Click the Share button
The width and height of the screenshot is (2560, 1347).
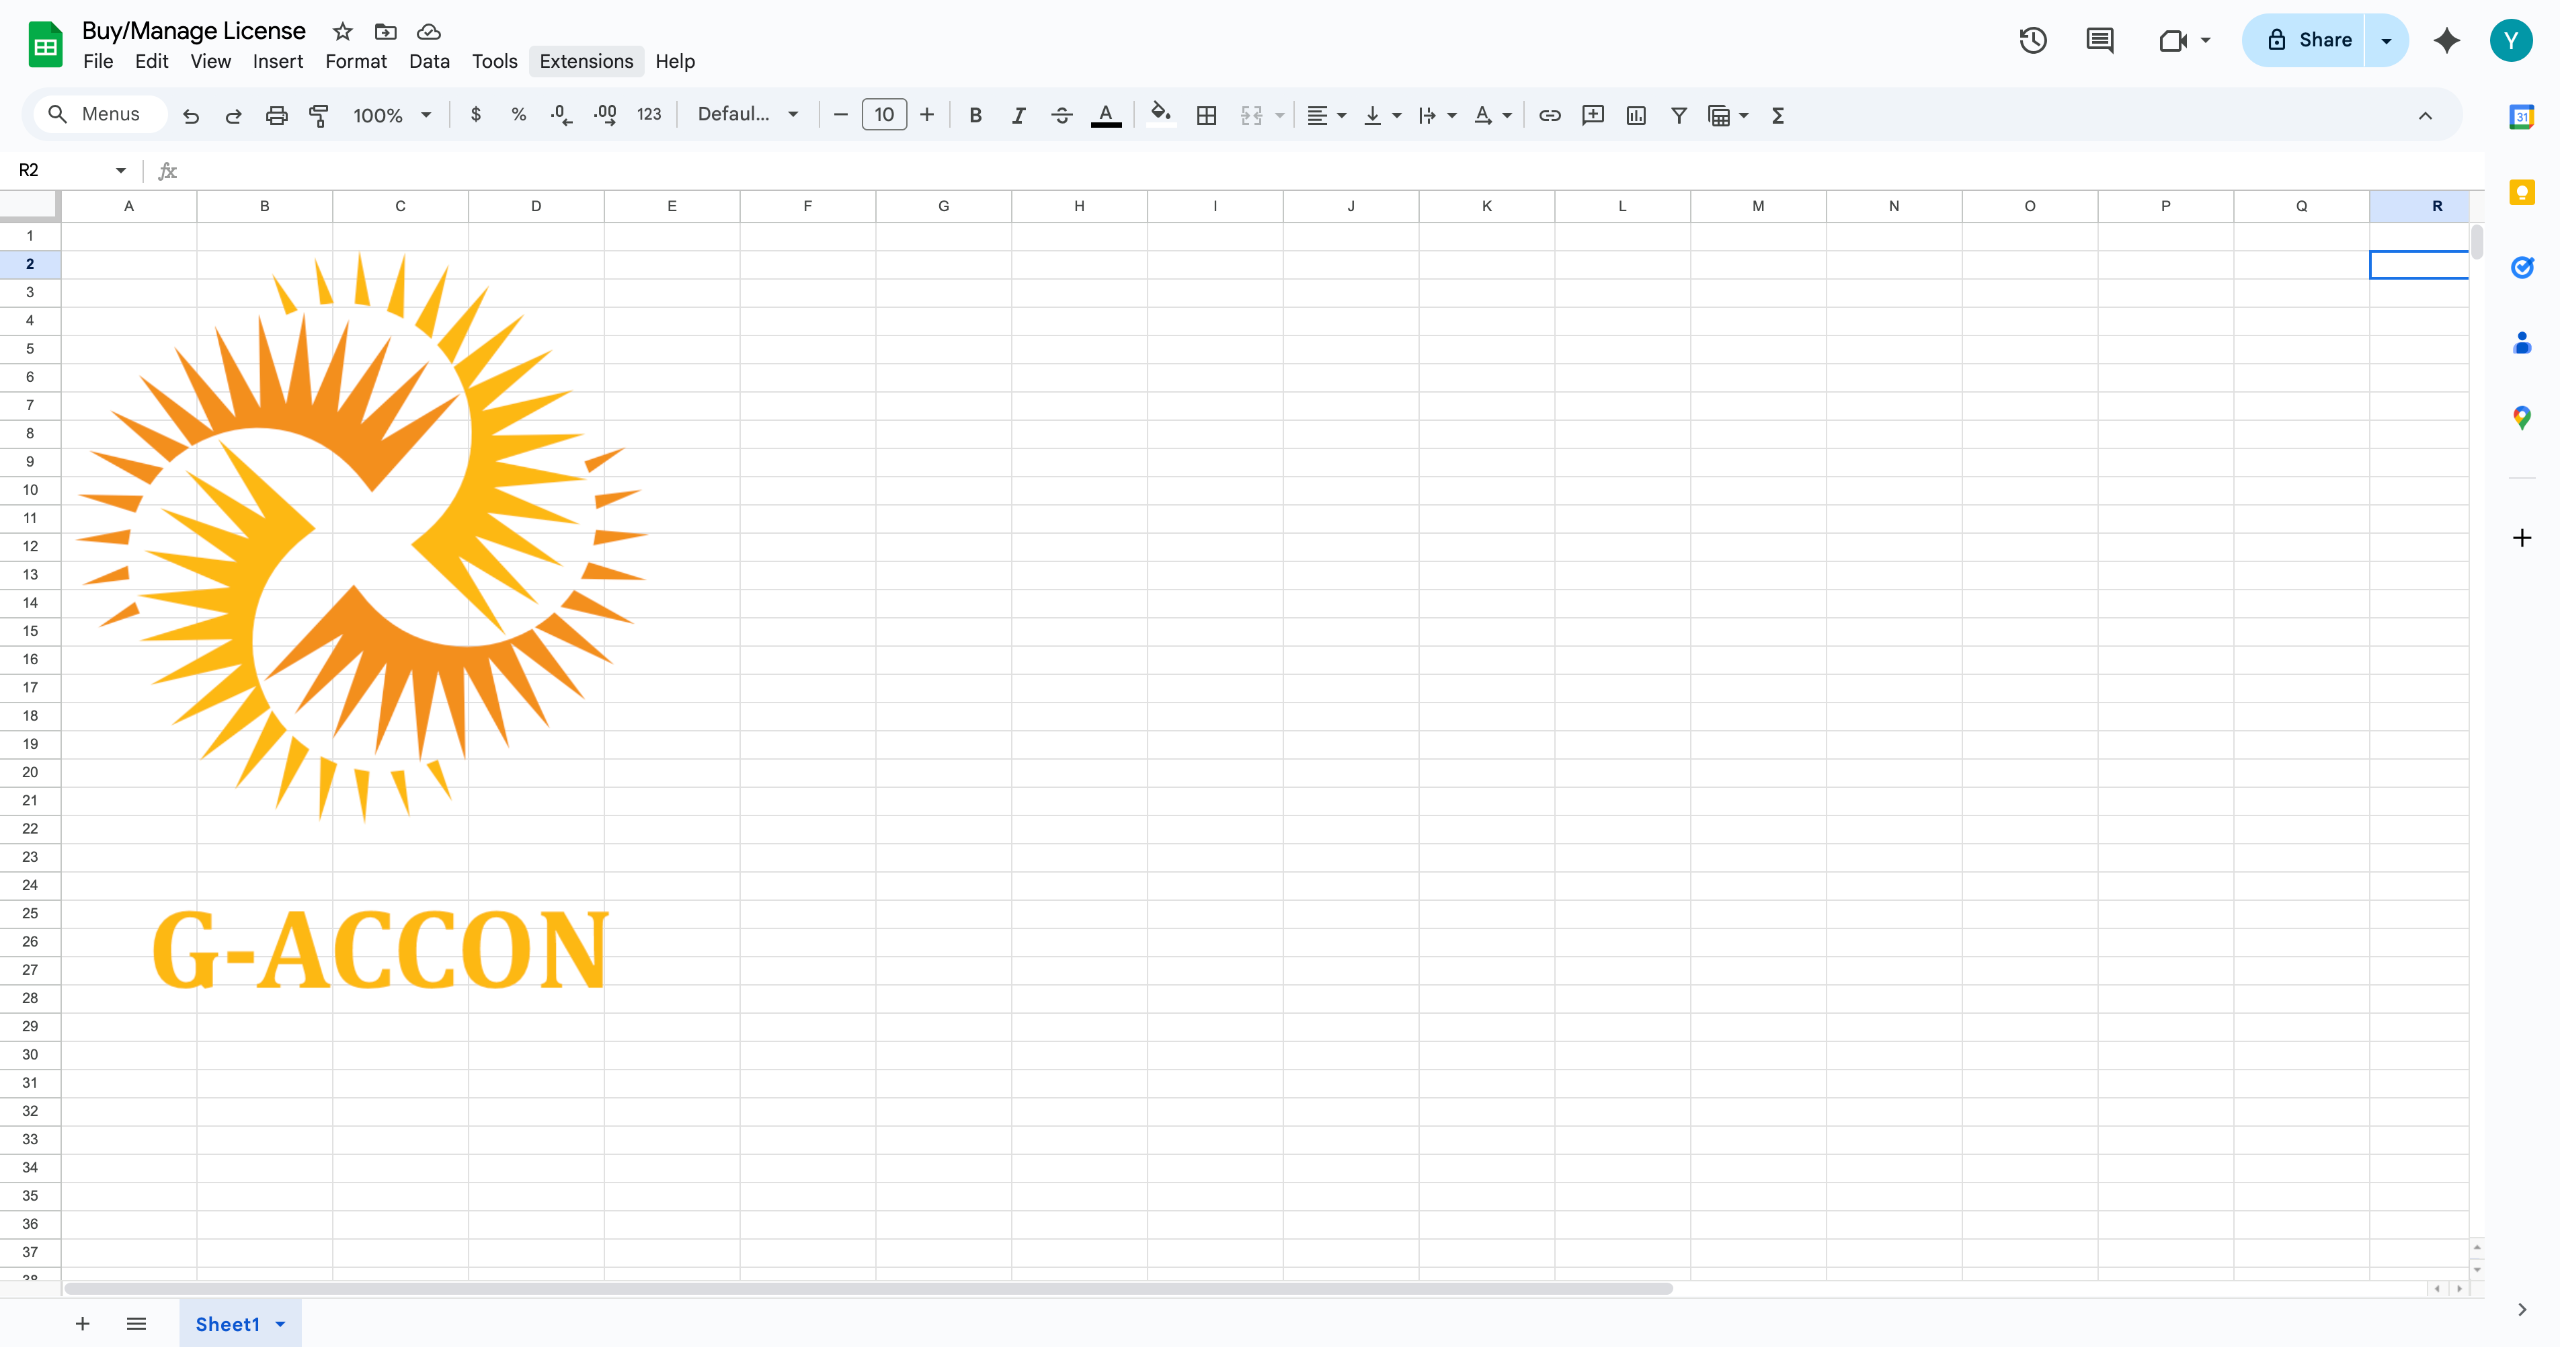2308,40
